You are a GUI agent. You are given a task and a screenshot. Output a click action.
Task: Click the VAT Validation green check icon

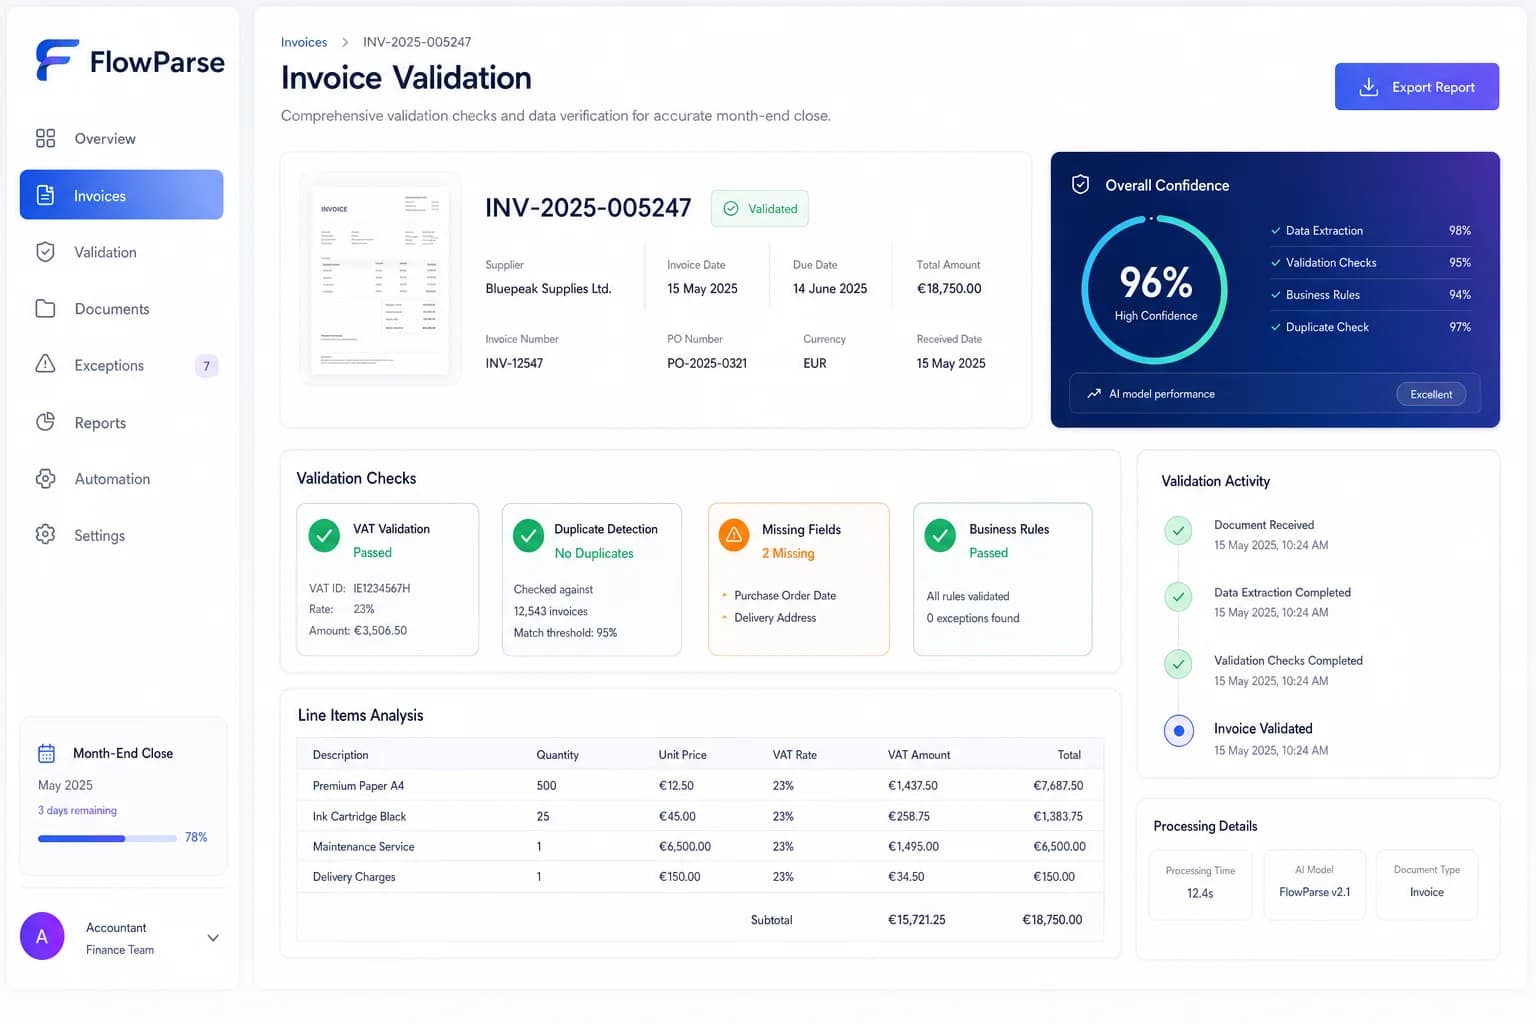324,536
